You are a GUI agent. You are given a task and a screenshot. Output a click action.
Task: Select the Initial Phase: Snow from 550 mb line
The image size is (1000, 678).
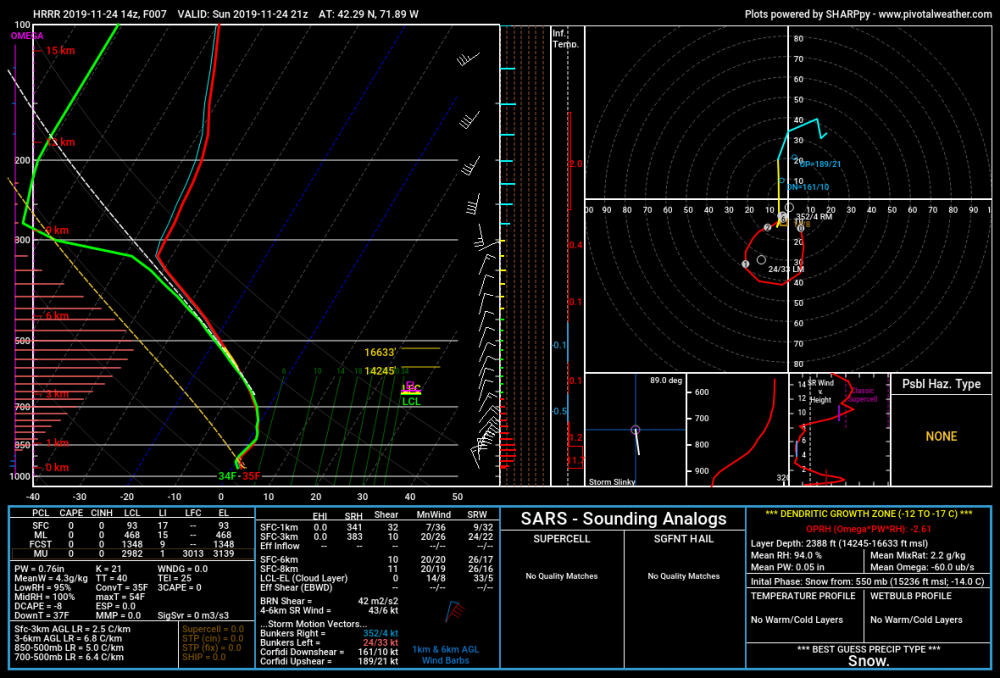coord(867,582)
